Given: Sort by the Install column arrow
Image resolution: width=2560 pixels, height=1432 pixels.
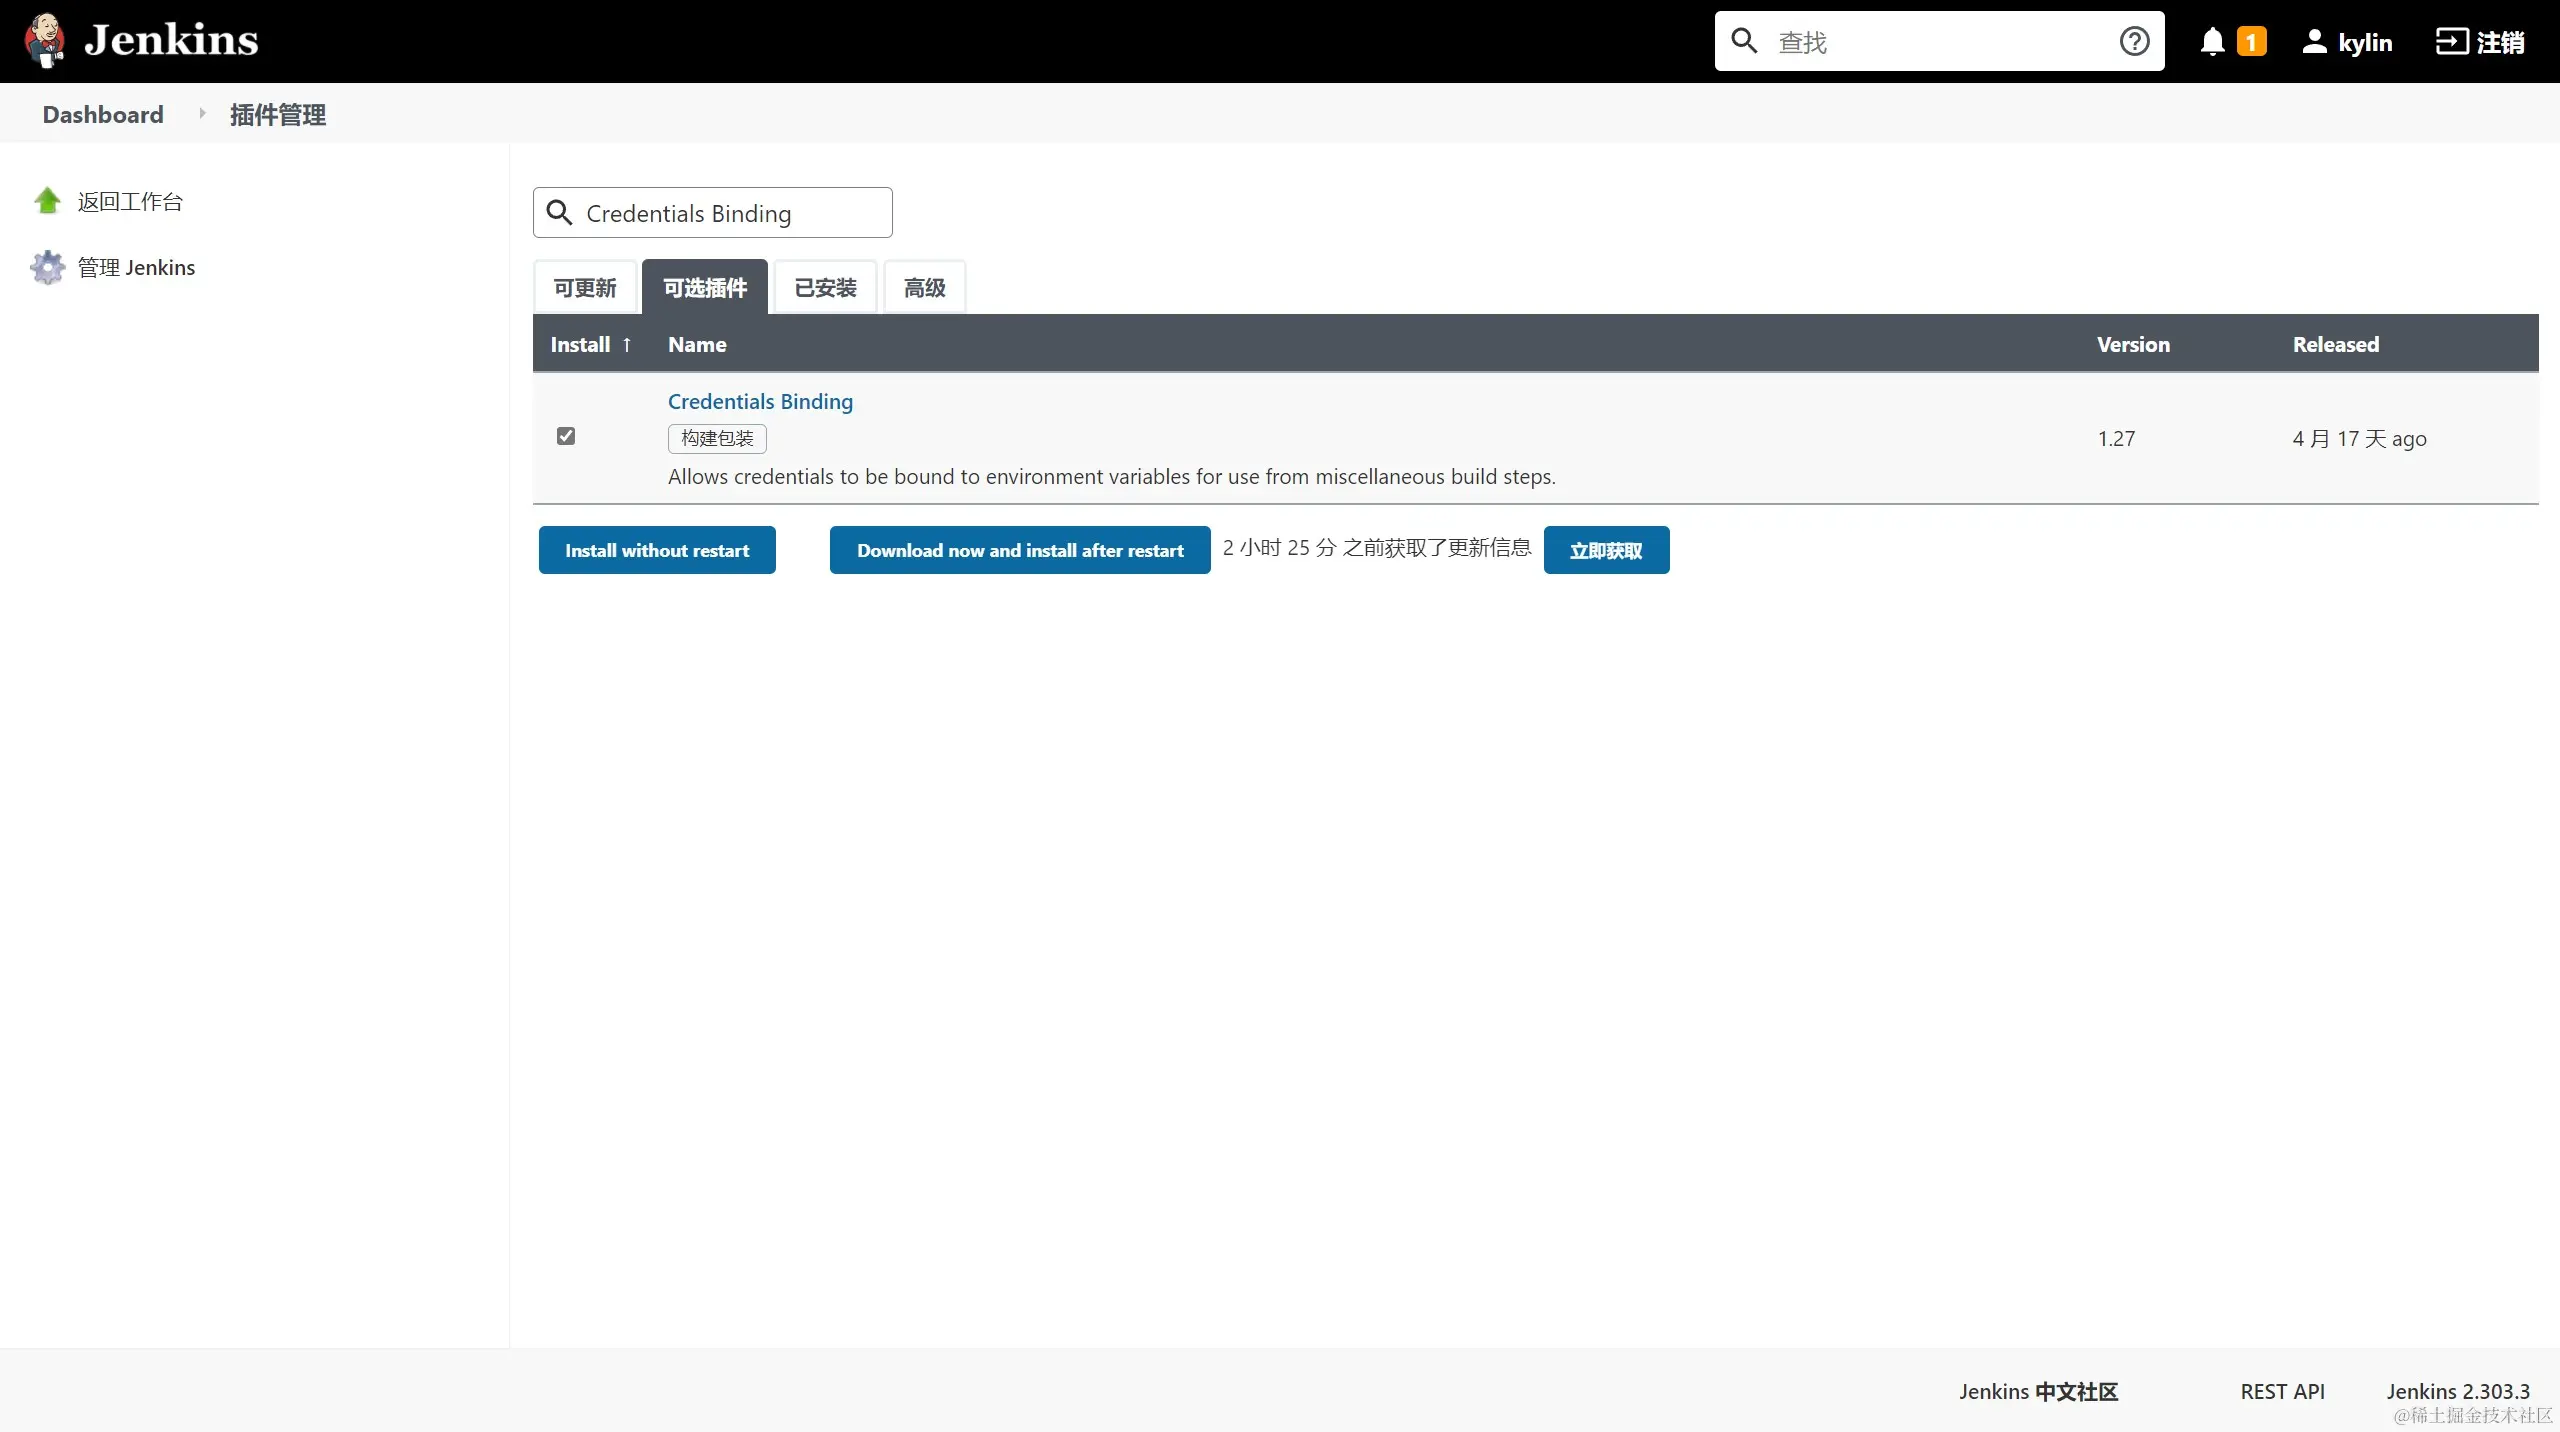Looking at the screenshot, I should pos(627,345).
